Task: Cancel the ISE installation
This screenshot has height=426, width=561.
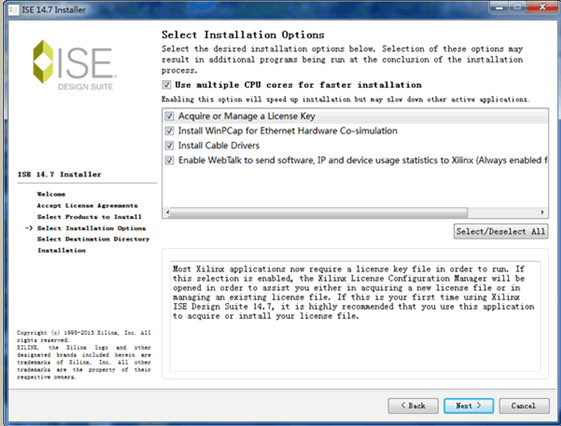Action: 524,406
